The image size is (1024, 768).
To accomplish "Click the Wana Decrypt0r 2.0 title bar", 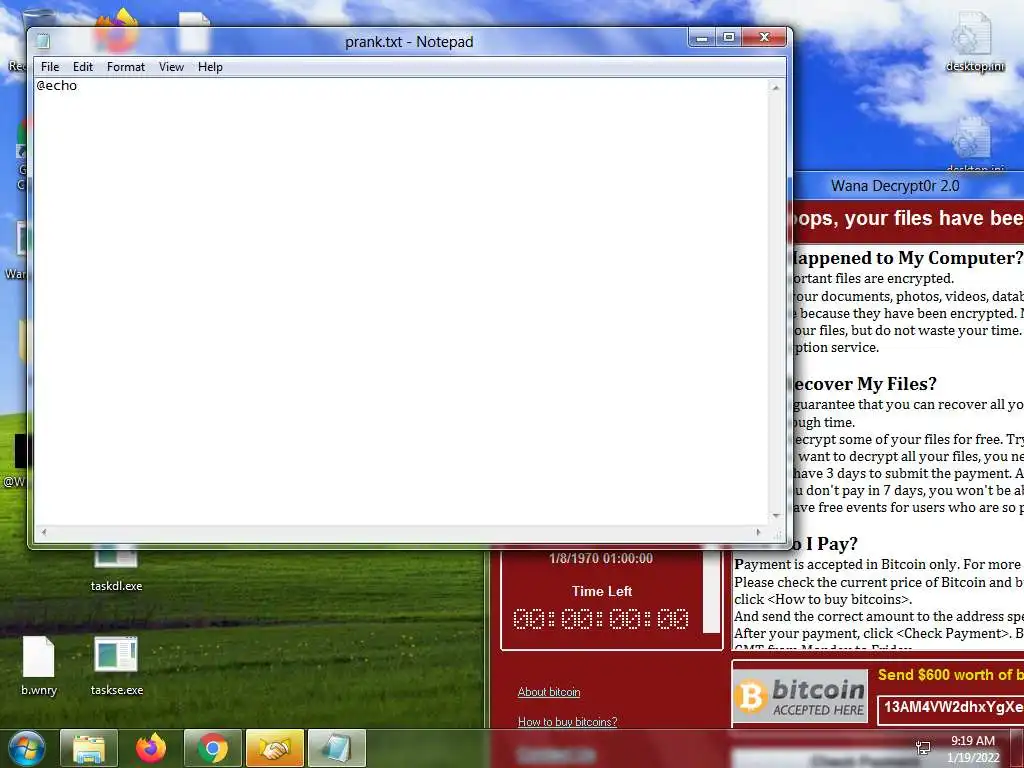I will (908, 186).
